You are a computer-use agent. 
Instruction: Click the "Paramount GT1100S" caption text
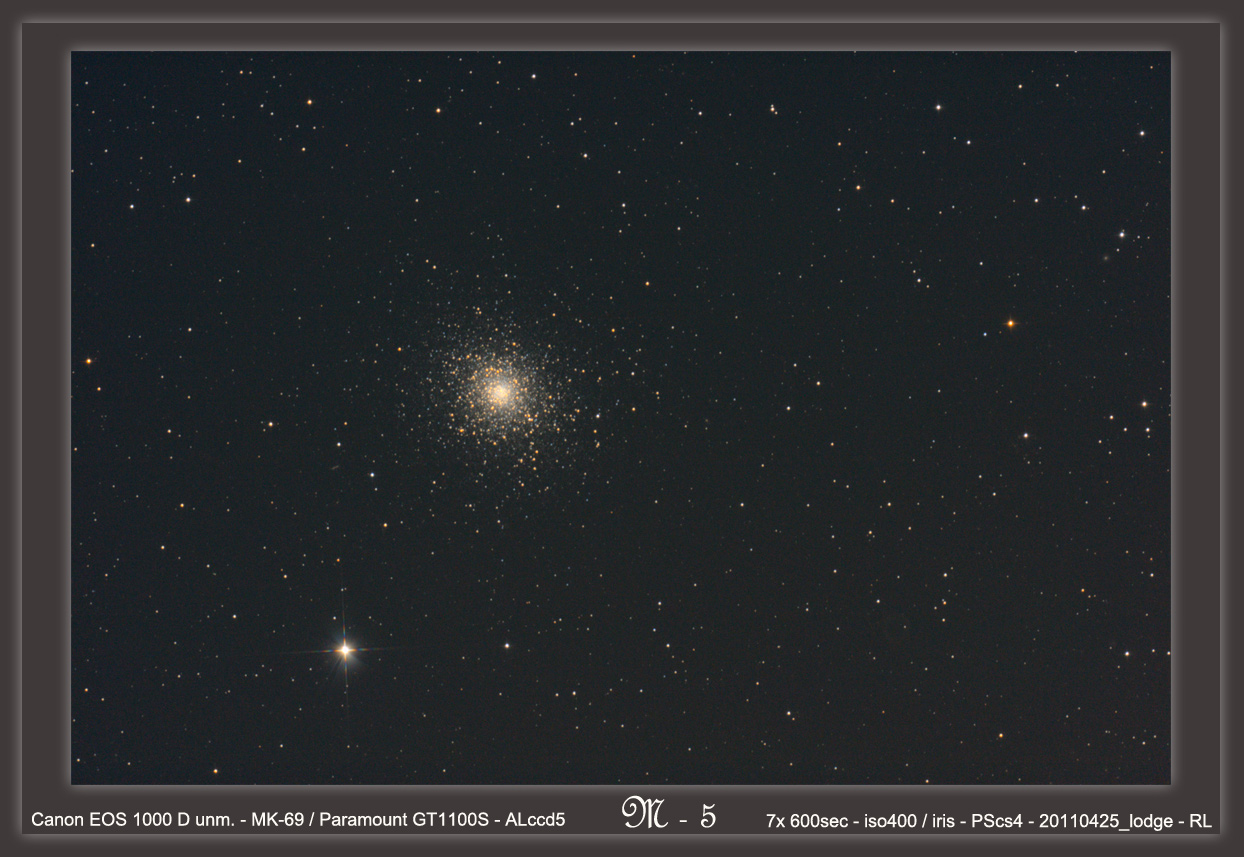coord(404,820)
